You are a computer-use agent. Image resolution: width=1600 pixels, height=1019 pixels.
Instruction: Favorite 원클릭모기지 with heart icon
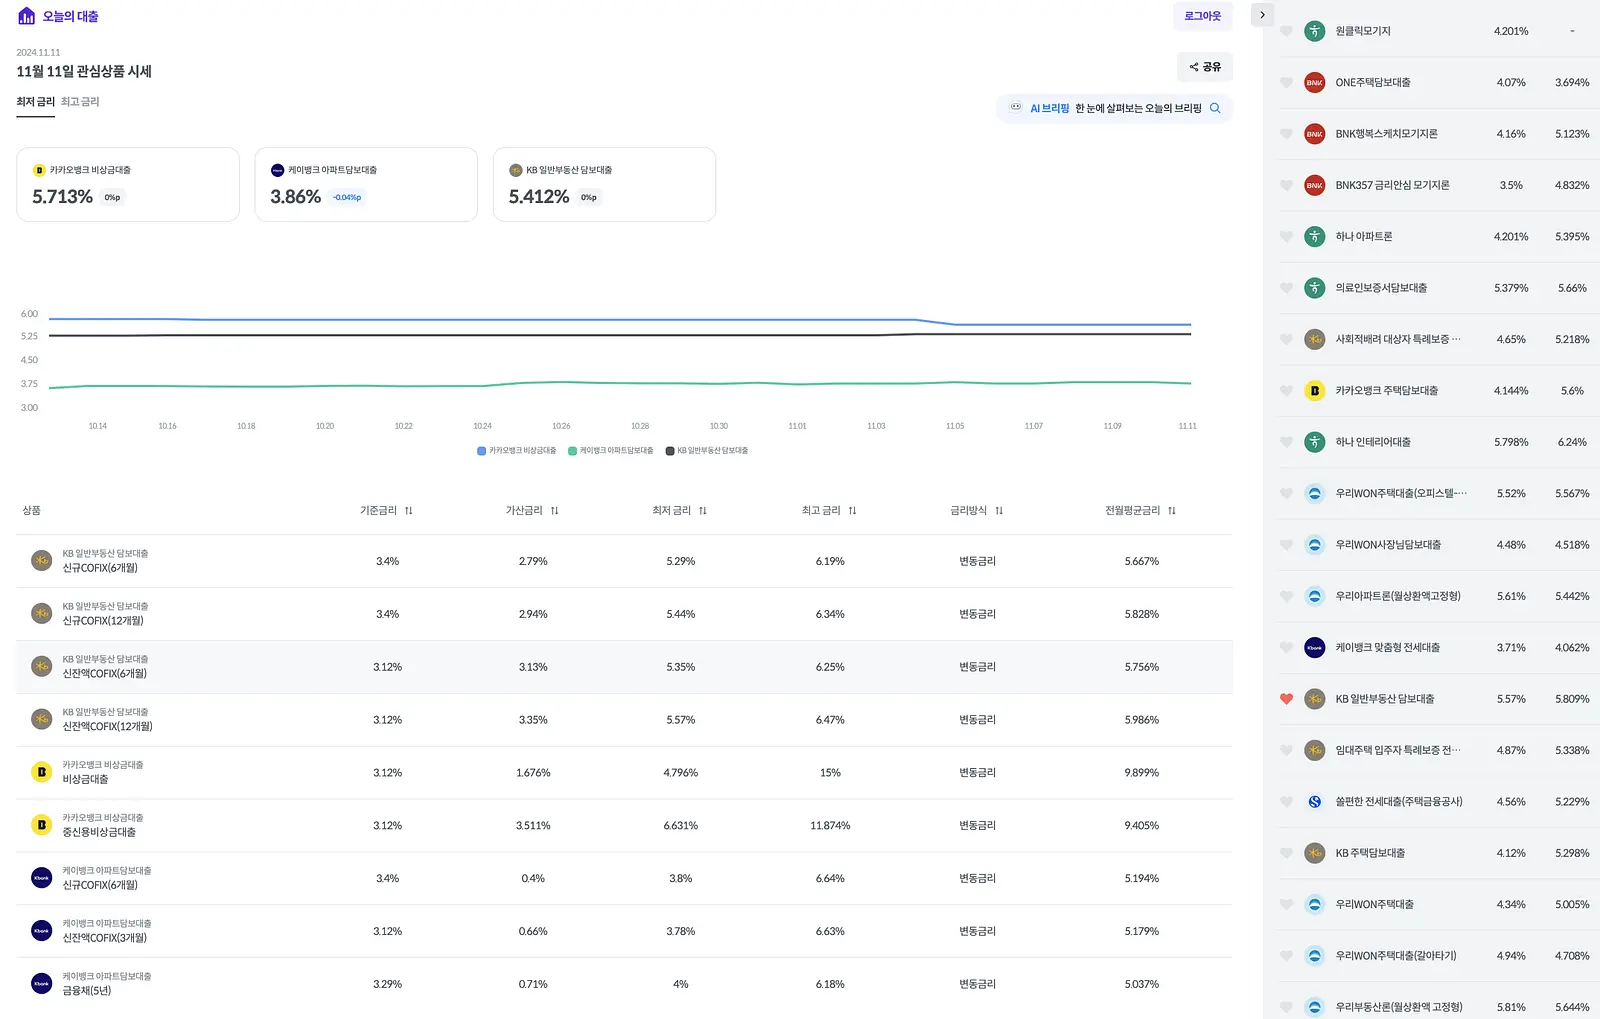[1287, 31]
